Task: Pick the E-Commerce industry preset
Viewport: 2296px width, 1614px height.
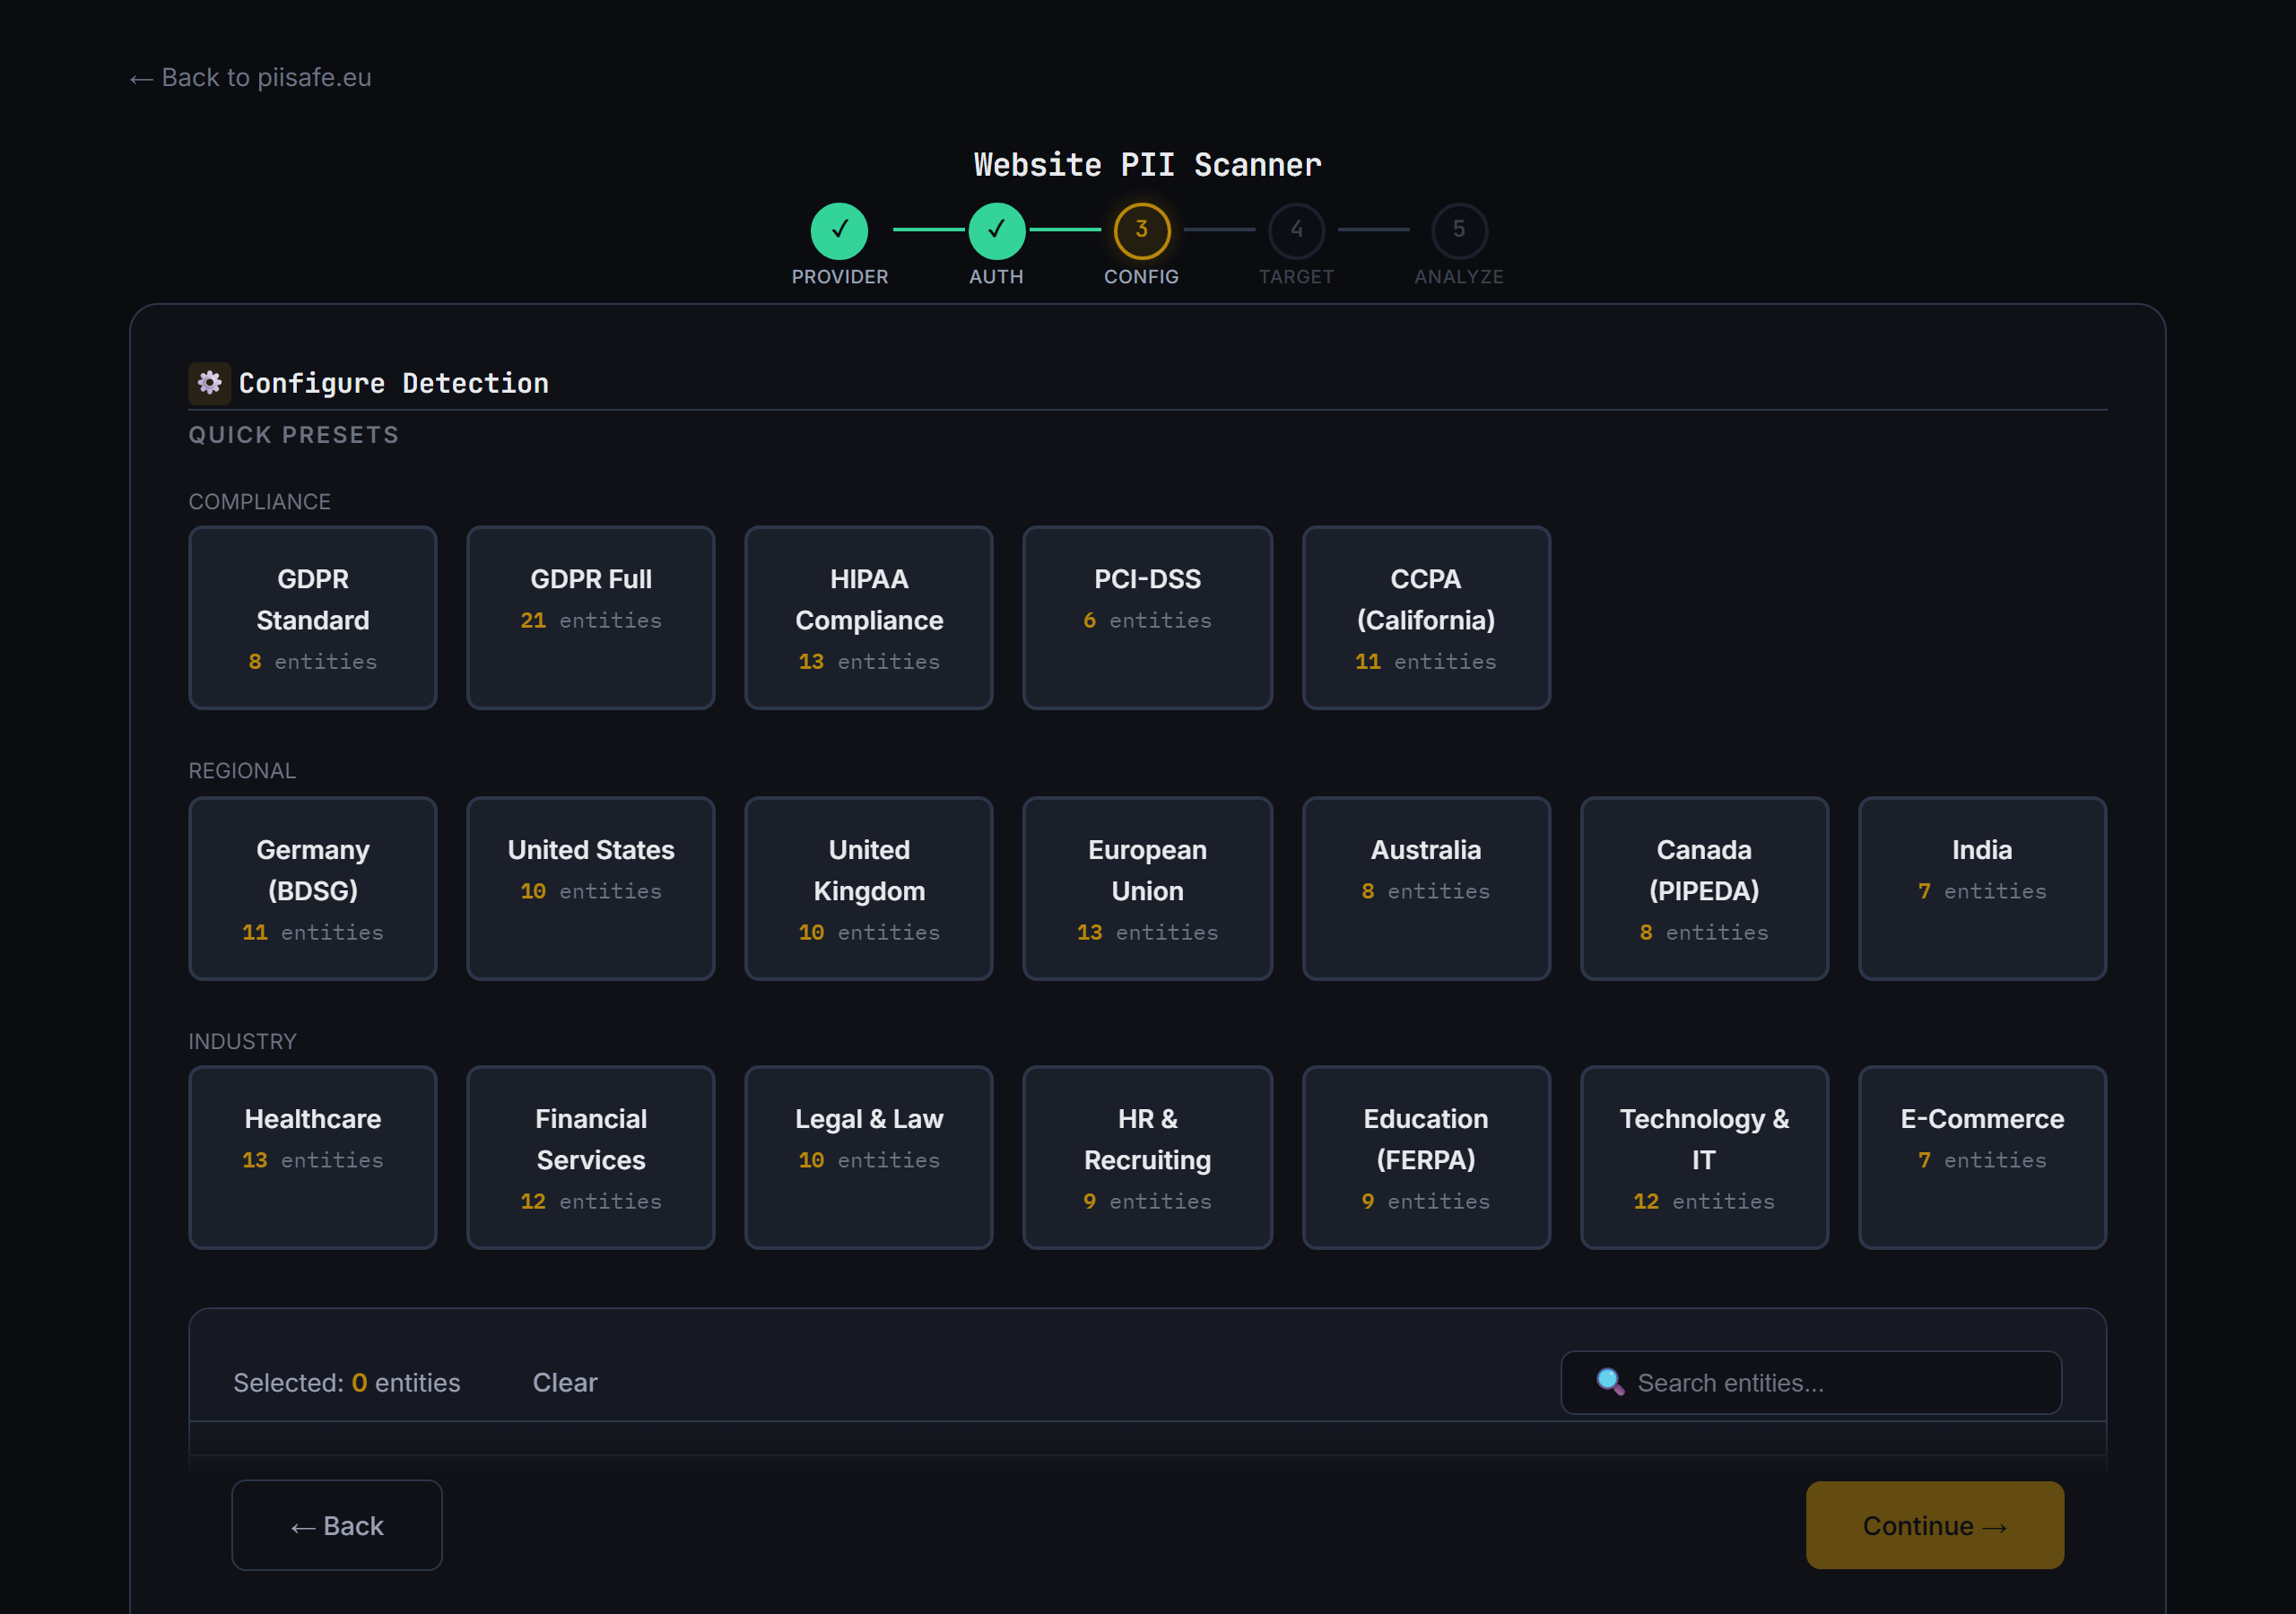Action: (1982, 1157)
